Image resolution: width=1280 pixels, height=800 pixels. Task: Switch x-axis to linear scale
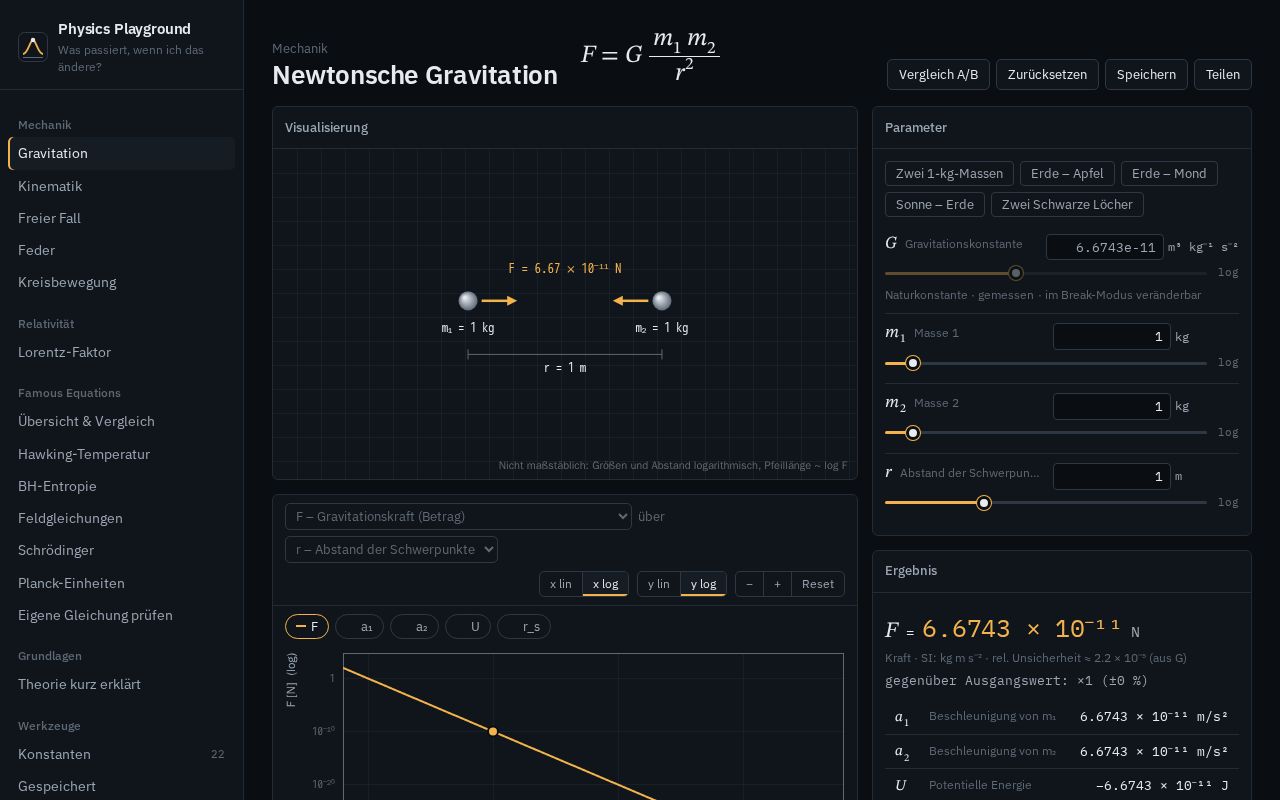tap(561, 584)
